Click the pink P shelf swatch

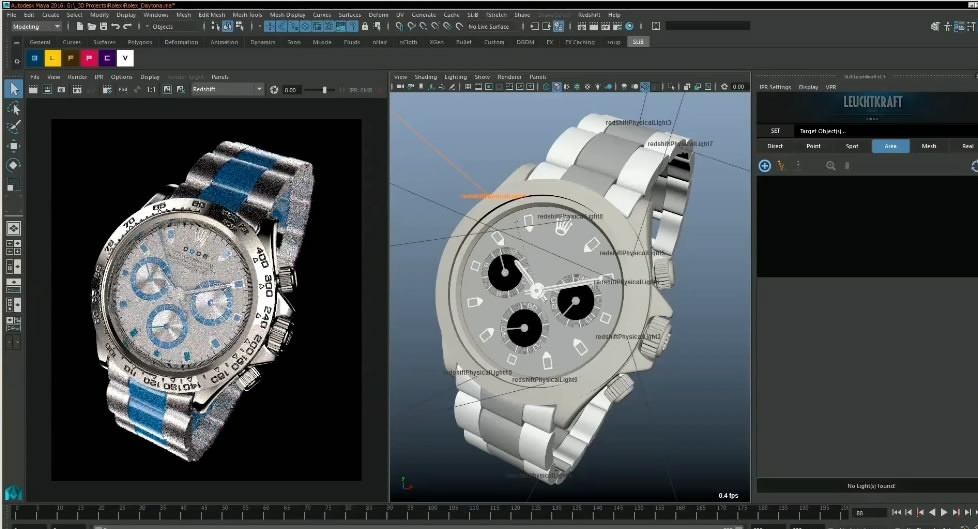89,58
